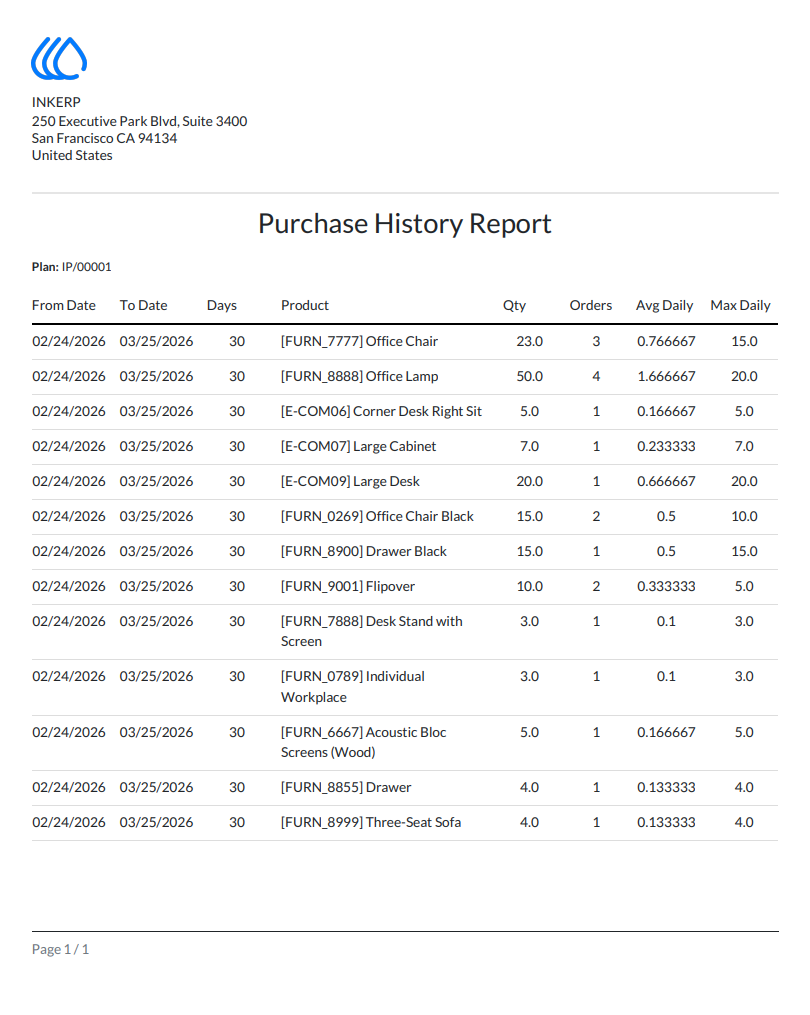Select [FURN_7888] Desk Stand with Screen
Image resolution: width=810 pixels, height=1015 pixels.
372,631
